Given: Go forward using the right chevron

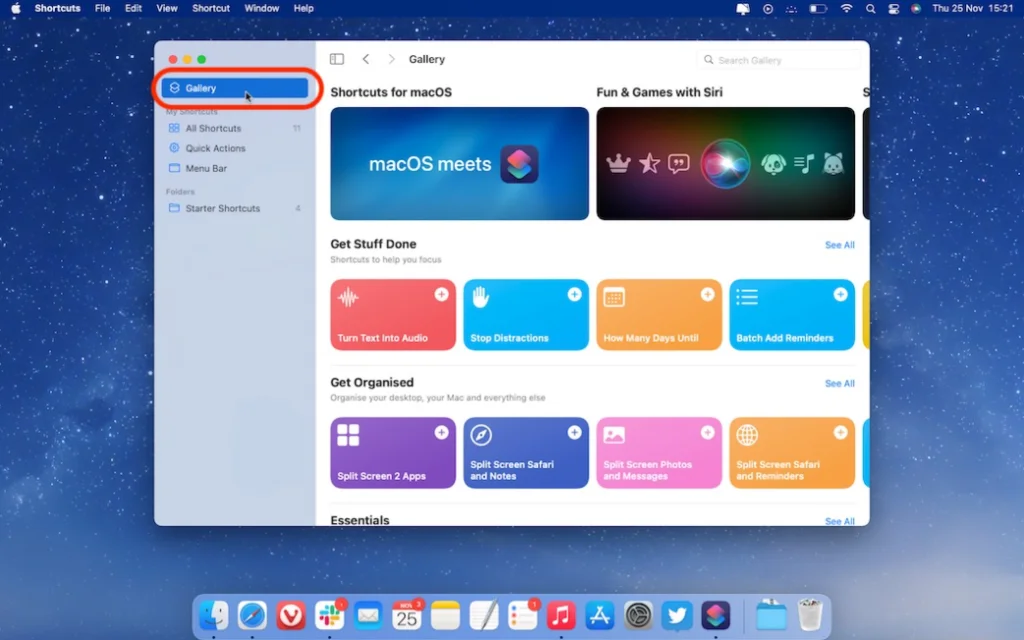Looking at the screenshot, I should (x=391, y=59).
